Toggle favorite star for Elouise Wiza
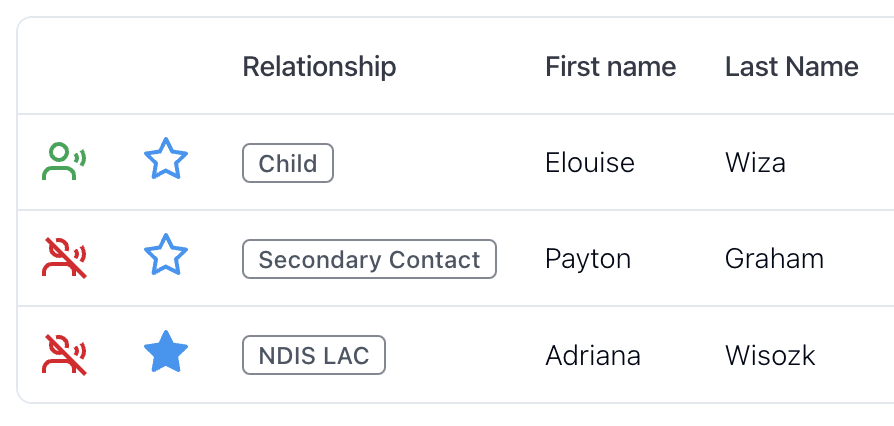This screenshot has height=426, width=894. pyautogui.click(x=165, y=159)
